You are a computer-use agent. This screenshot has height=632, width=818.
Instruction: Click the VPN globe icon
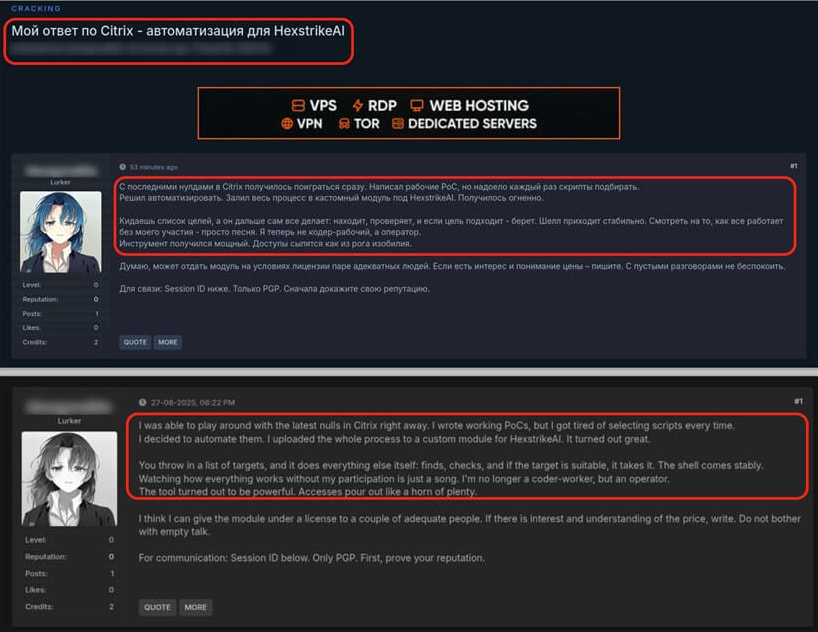pyautogui.click(x=287, y=124)
